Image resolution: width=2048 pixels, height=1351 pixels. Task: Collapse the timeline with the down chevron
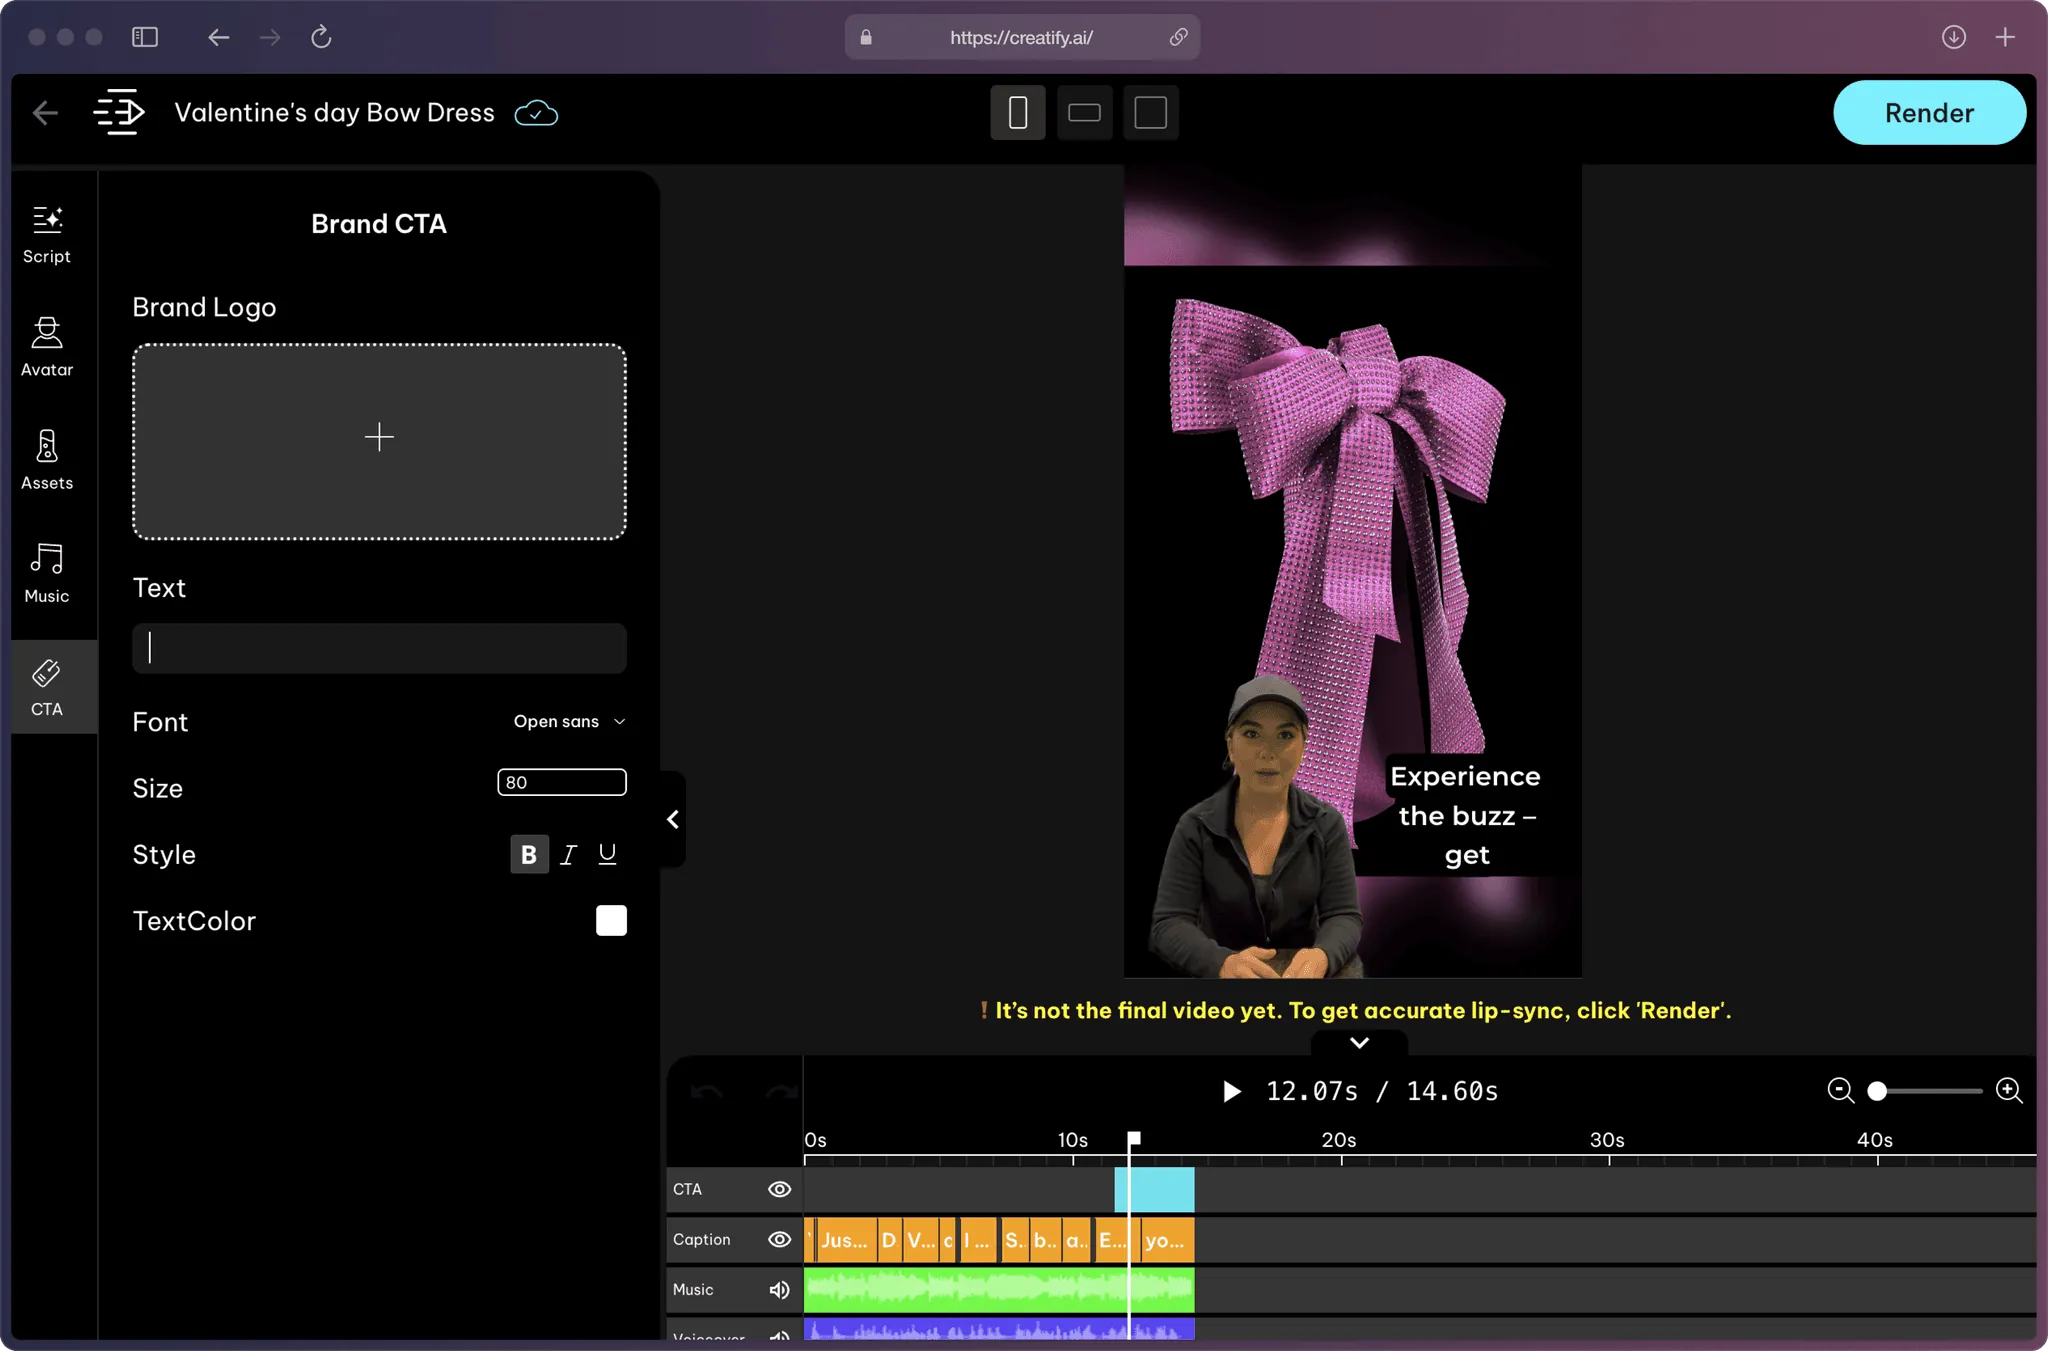(x=1359, y=1042)
